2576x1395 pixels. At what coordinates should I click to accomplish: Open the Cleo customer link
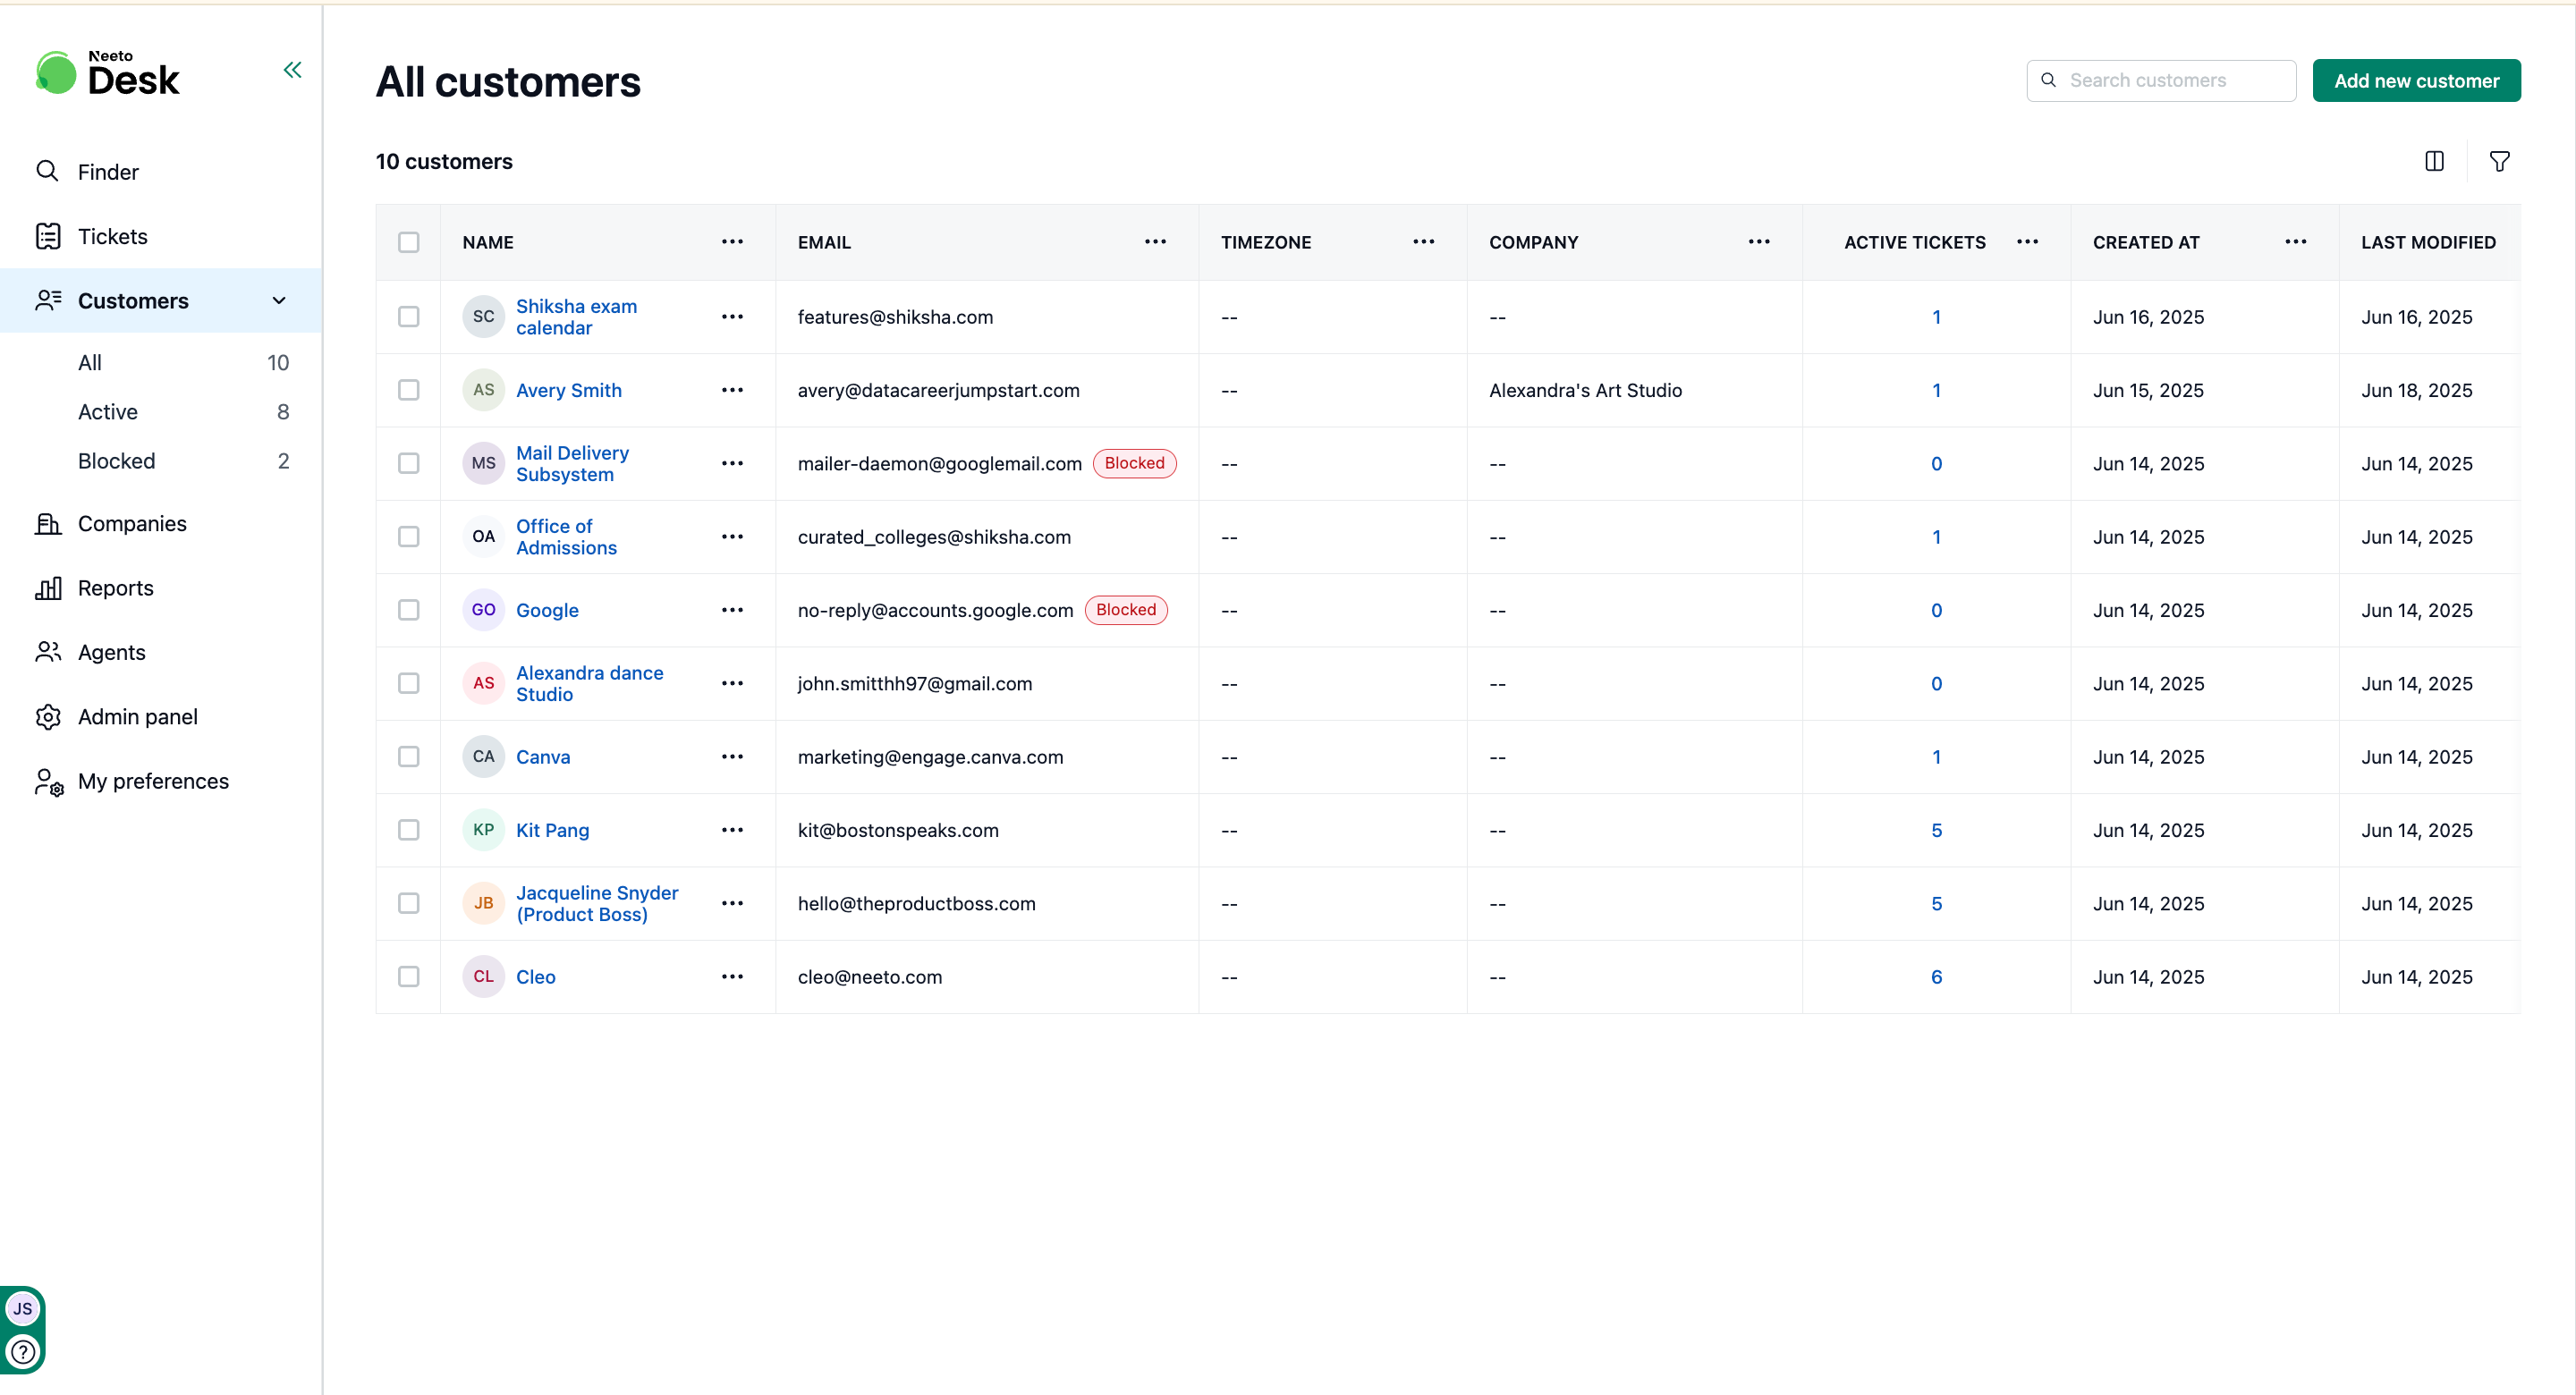(535, 977)
